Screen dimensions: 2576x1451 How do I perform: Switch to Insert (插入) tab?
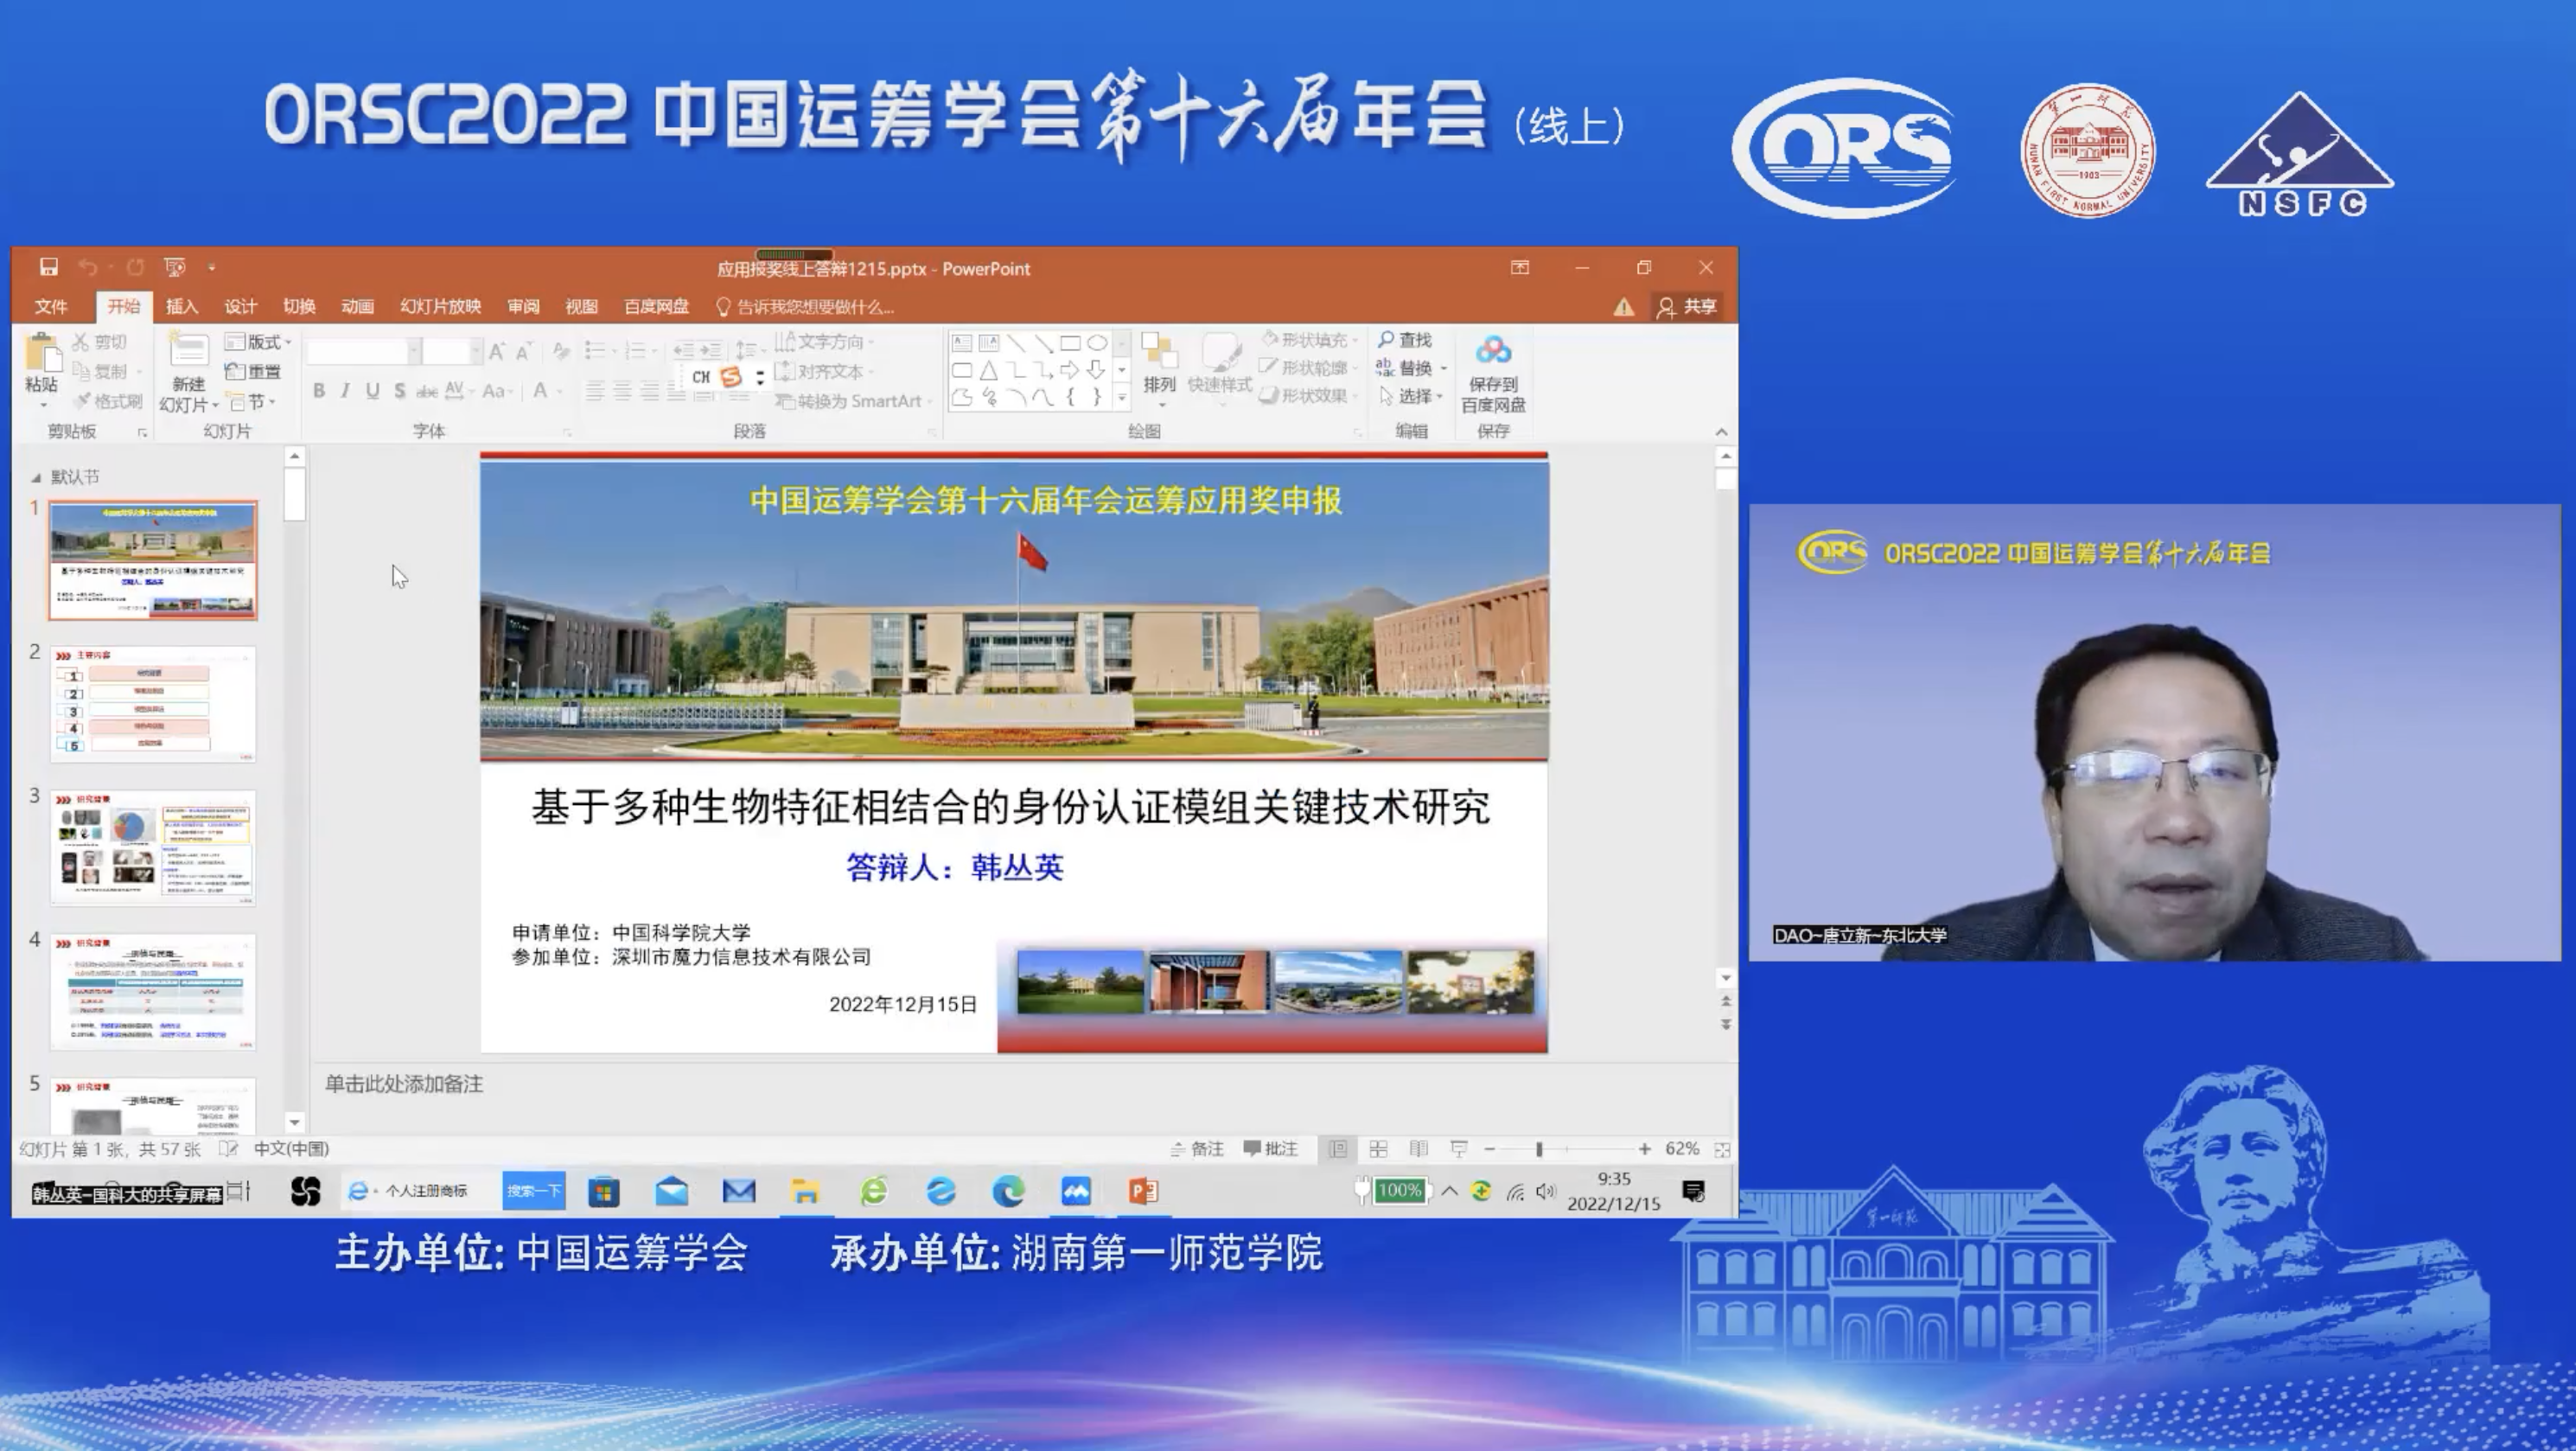pos(181,306)
